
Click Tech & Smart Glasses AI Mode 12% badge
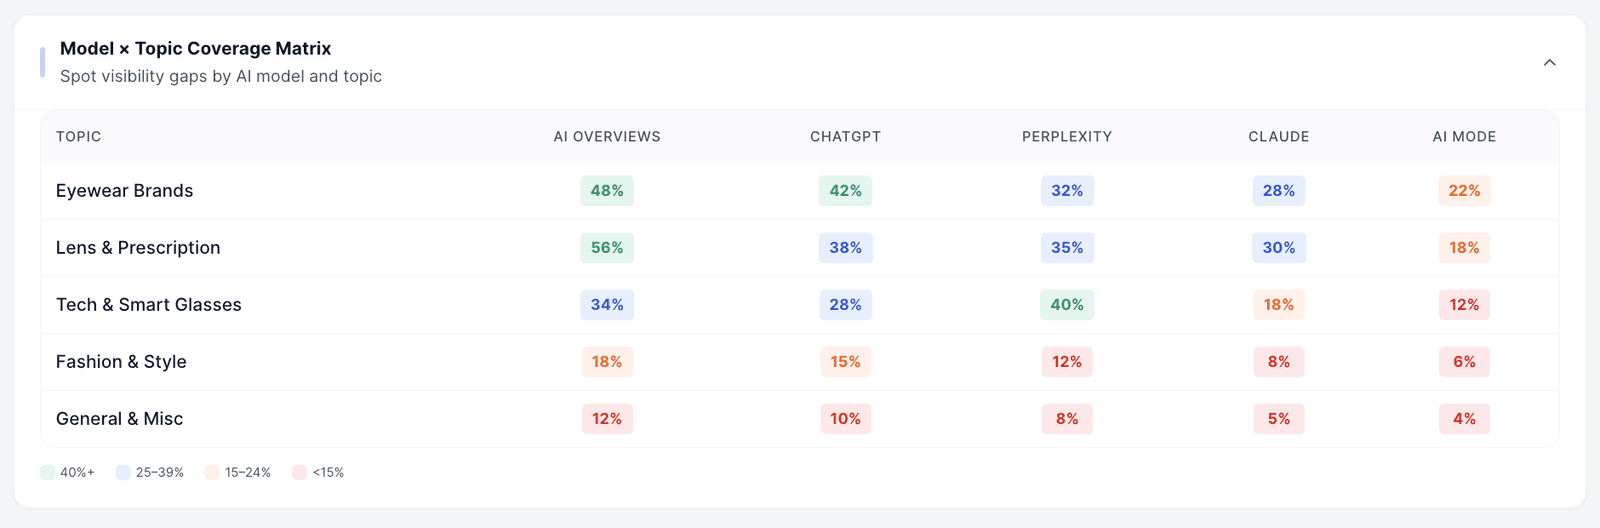pos(1464,305)
